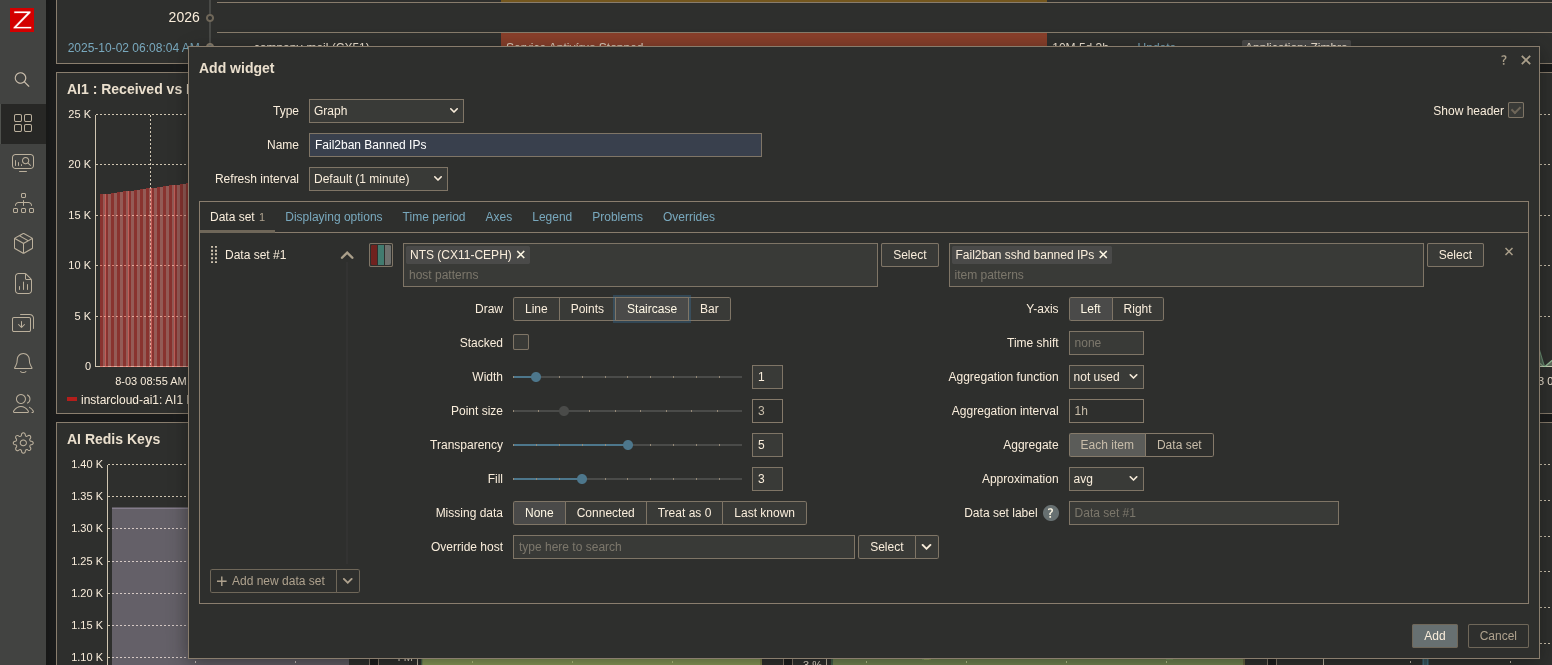The height and width of the screenshot is (665, 1552).
Task: Click the Time shift input field
Action: click(1106, 343)
